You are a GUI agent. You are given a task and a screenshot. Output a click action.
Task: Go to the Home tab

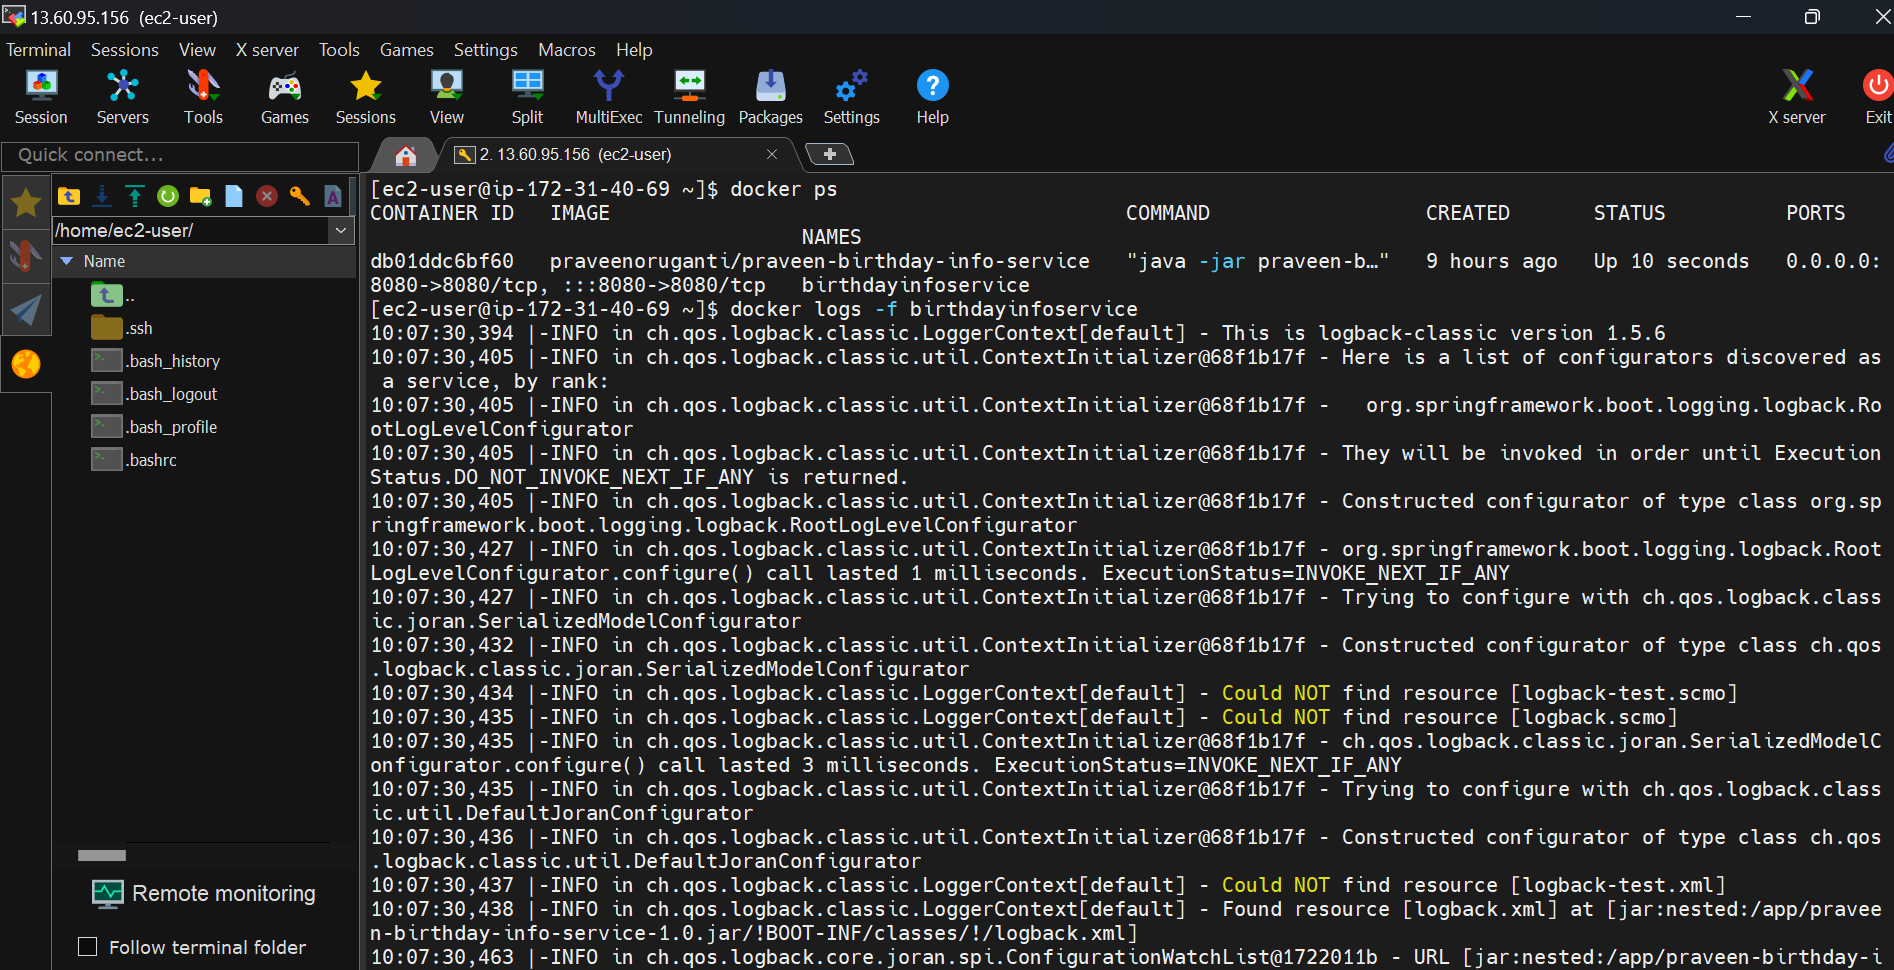point(405,155)
